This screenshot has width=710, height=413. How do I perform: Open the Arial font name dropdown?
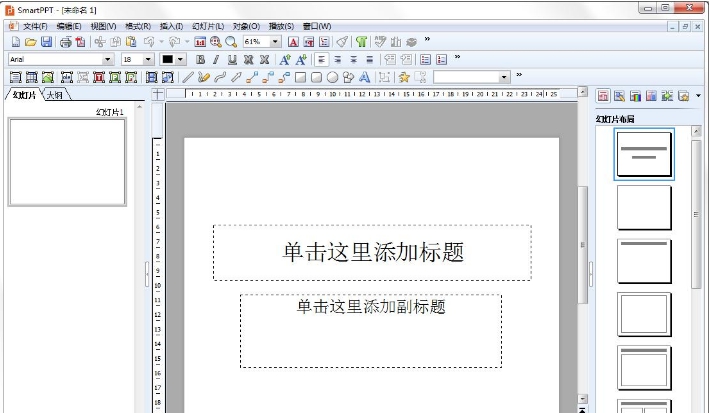(x=107, y=59)
